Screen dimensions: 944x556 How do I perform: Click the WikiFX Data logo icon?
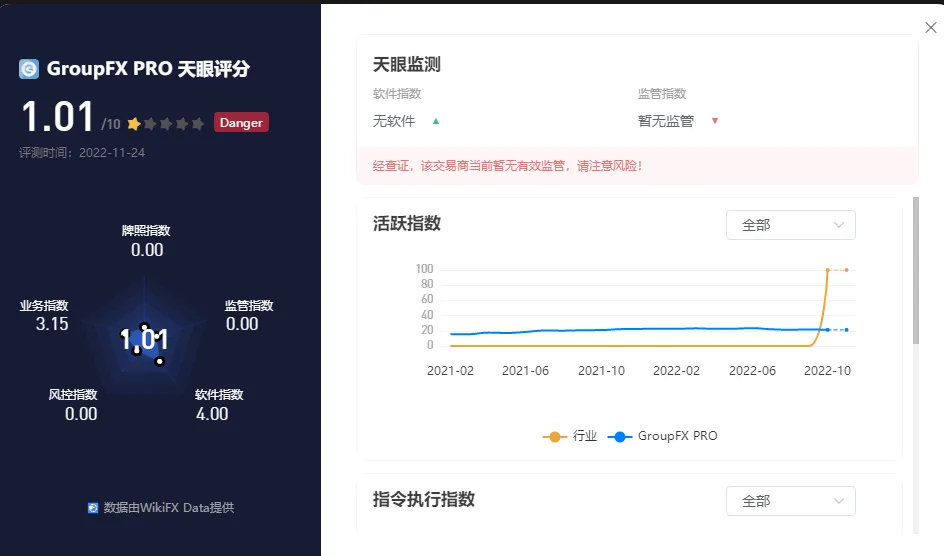pos(93,508)
